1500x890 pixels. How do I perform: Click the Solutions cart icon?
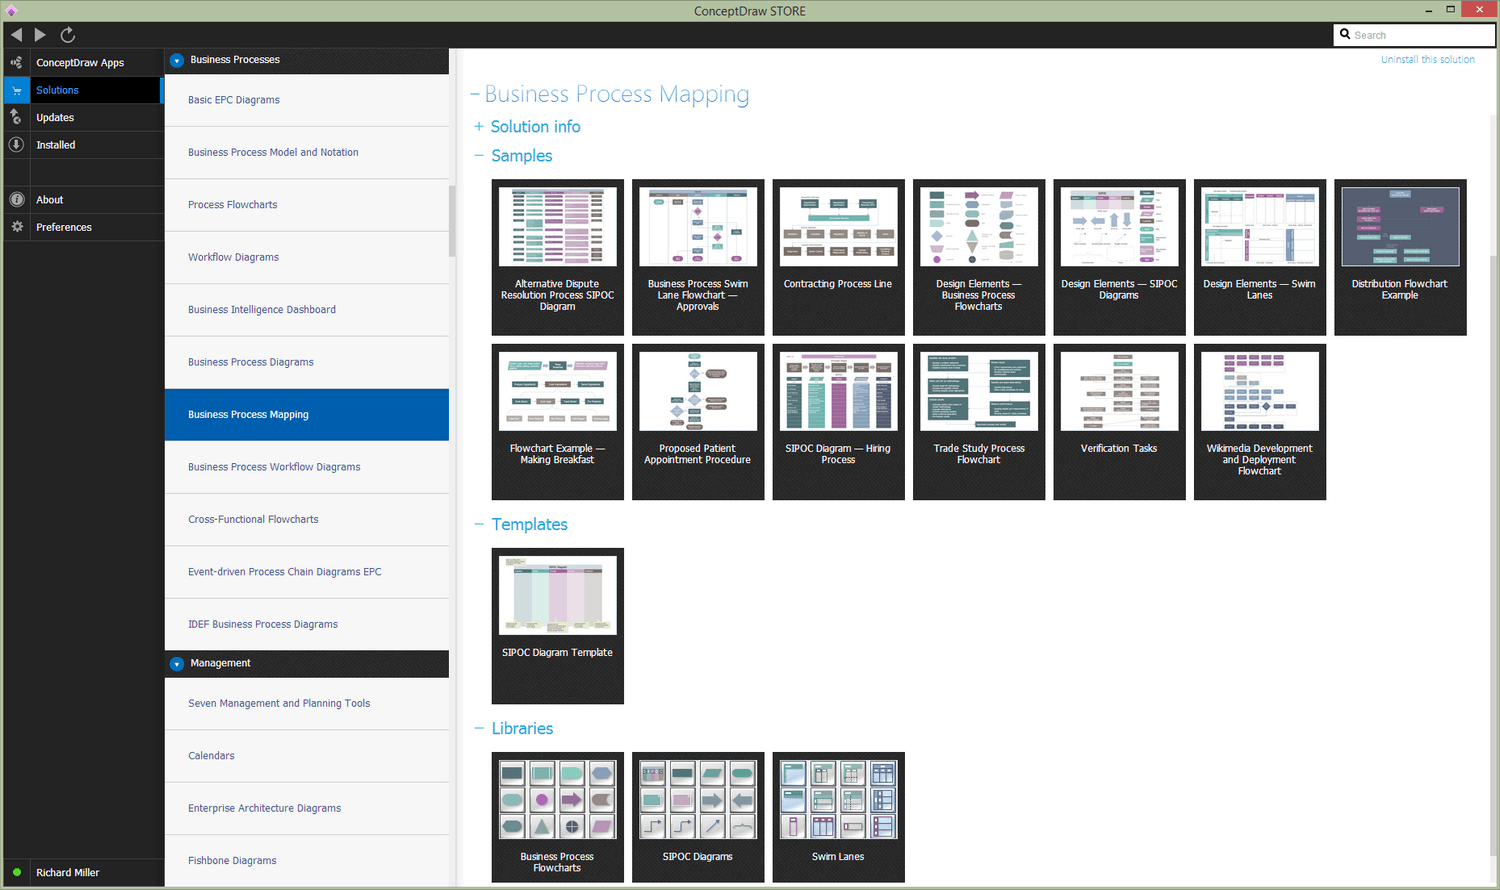[x=16, y=90]
